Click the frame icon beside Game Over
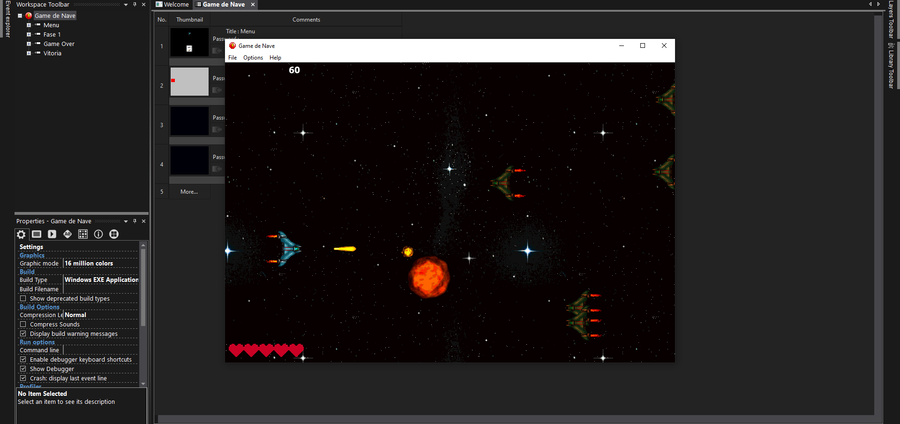 (x=38, y=44)
